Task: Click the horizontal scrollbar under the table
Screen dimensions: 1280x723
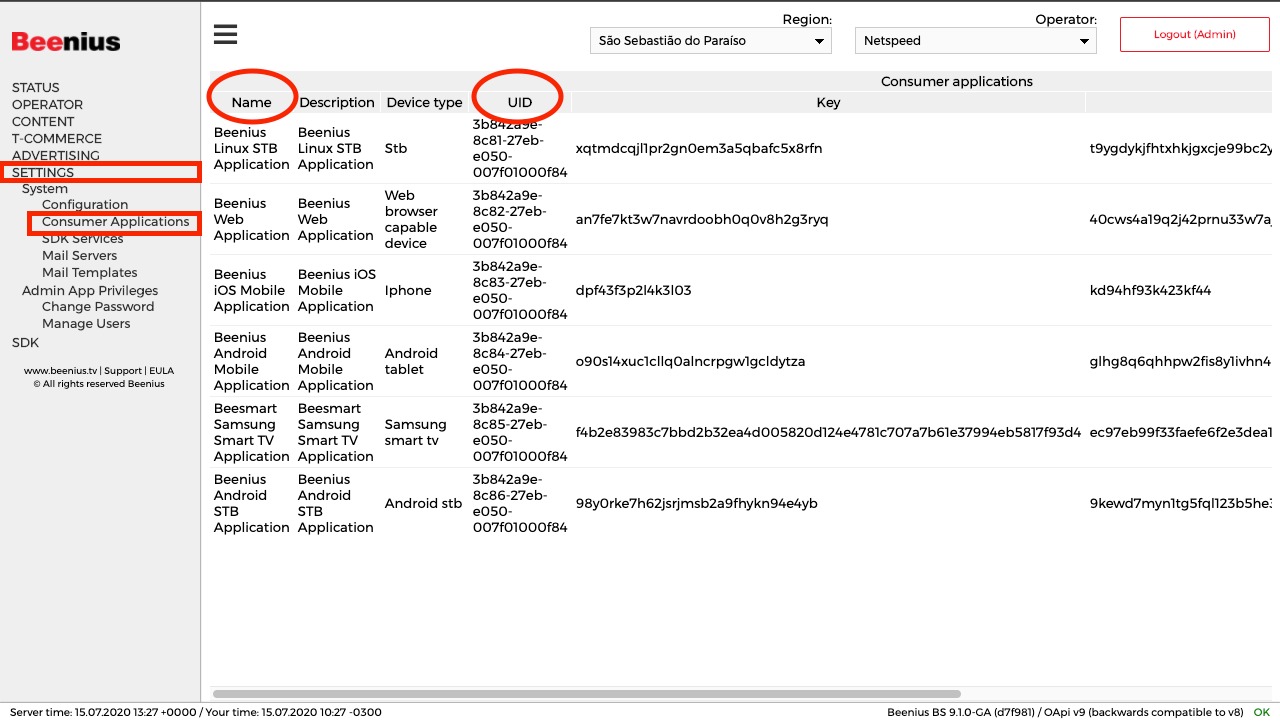Action: (587, 694)
